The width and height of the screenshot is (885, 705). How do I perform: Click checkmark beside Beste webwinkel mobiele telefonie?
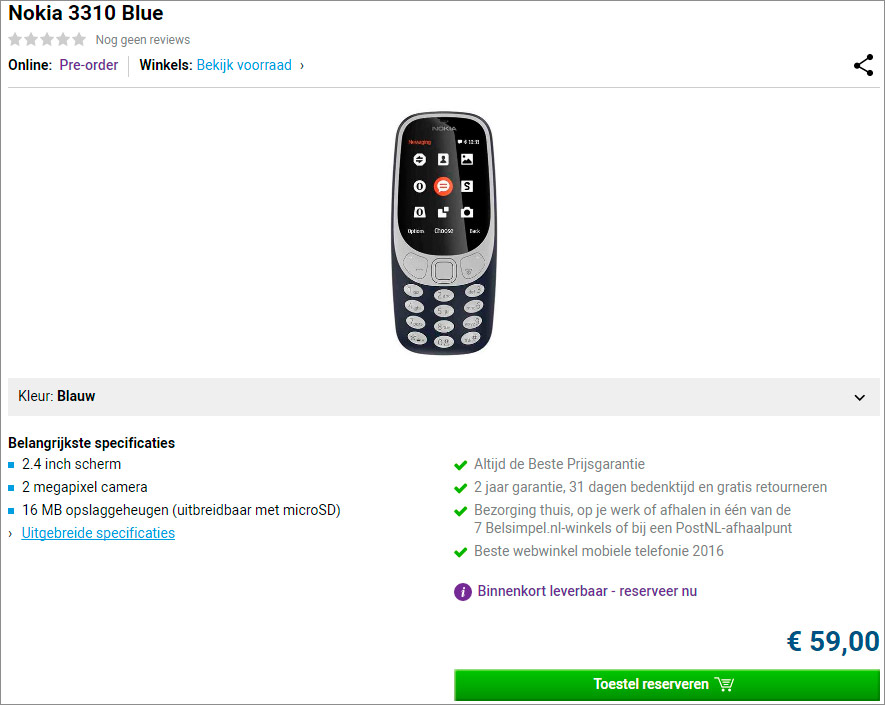tap(461, 552)
